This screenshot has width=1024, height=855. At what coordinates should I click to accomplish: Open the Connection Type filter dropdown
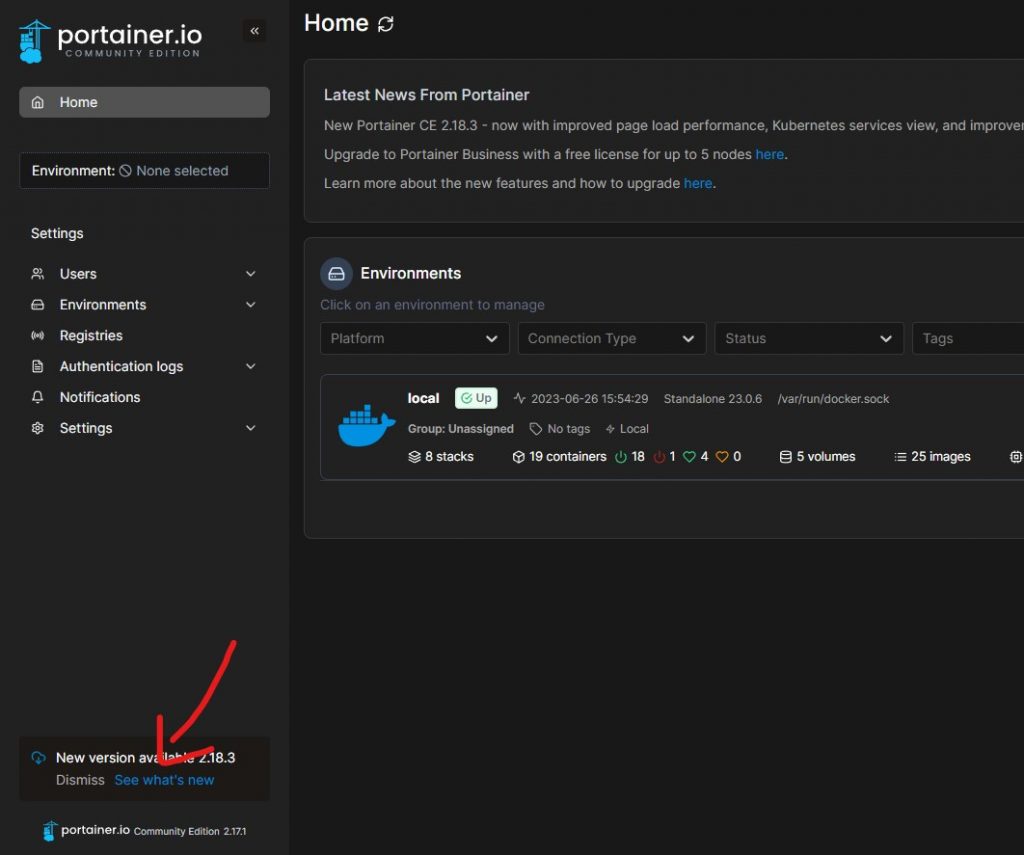click(611, 339)
